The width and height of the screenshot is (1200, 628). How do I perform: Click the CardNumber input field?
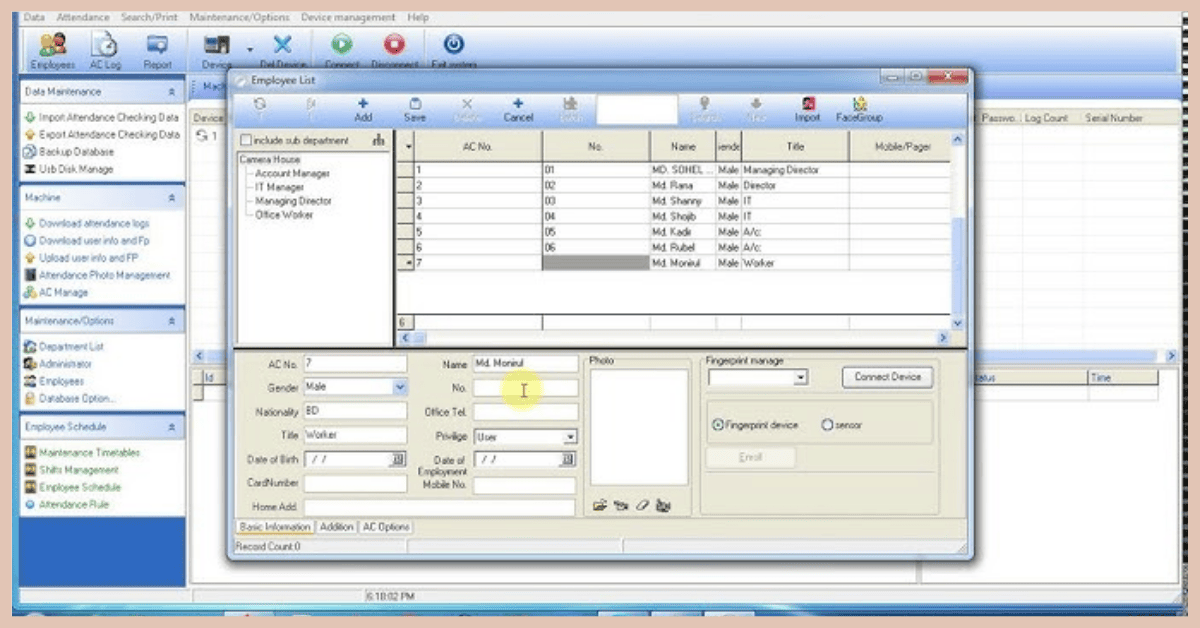355,484
